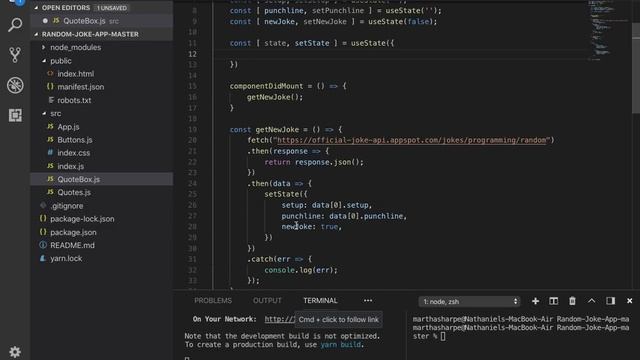Switch to the Output tab

point(267,301)
